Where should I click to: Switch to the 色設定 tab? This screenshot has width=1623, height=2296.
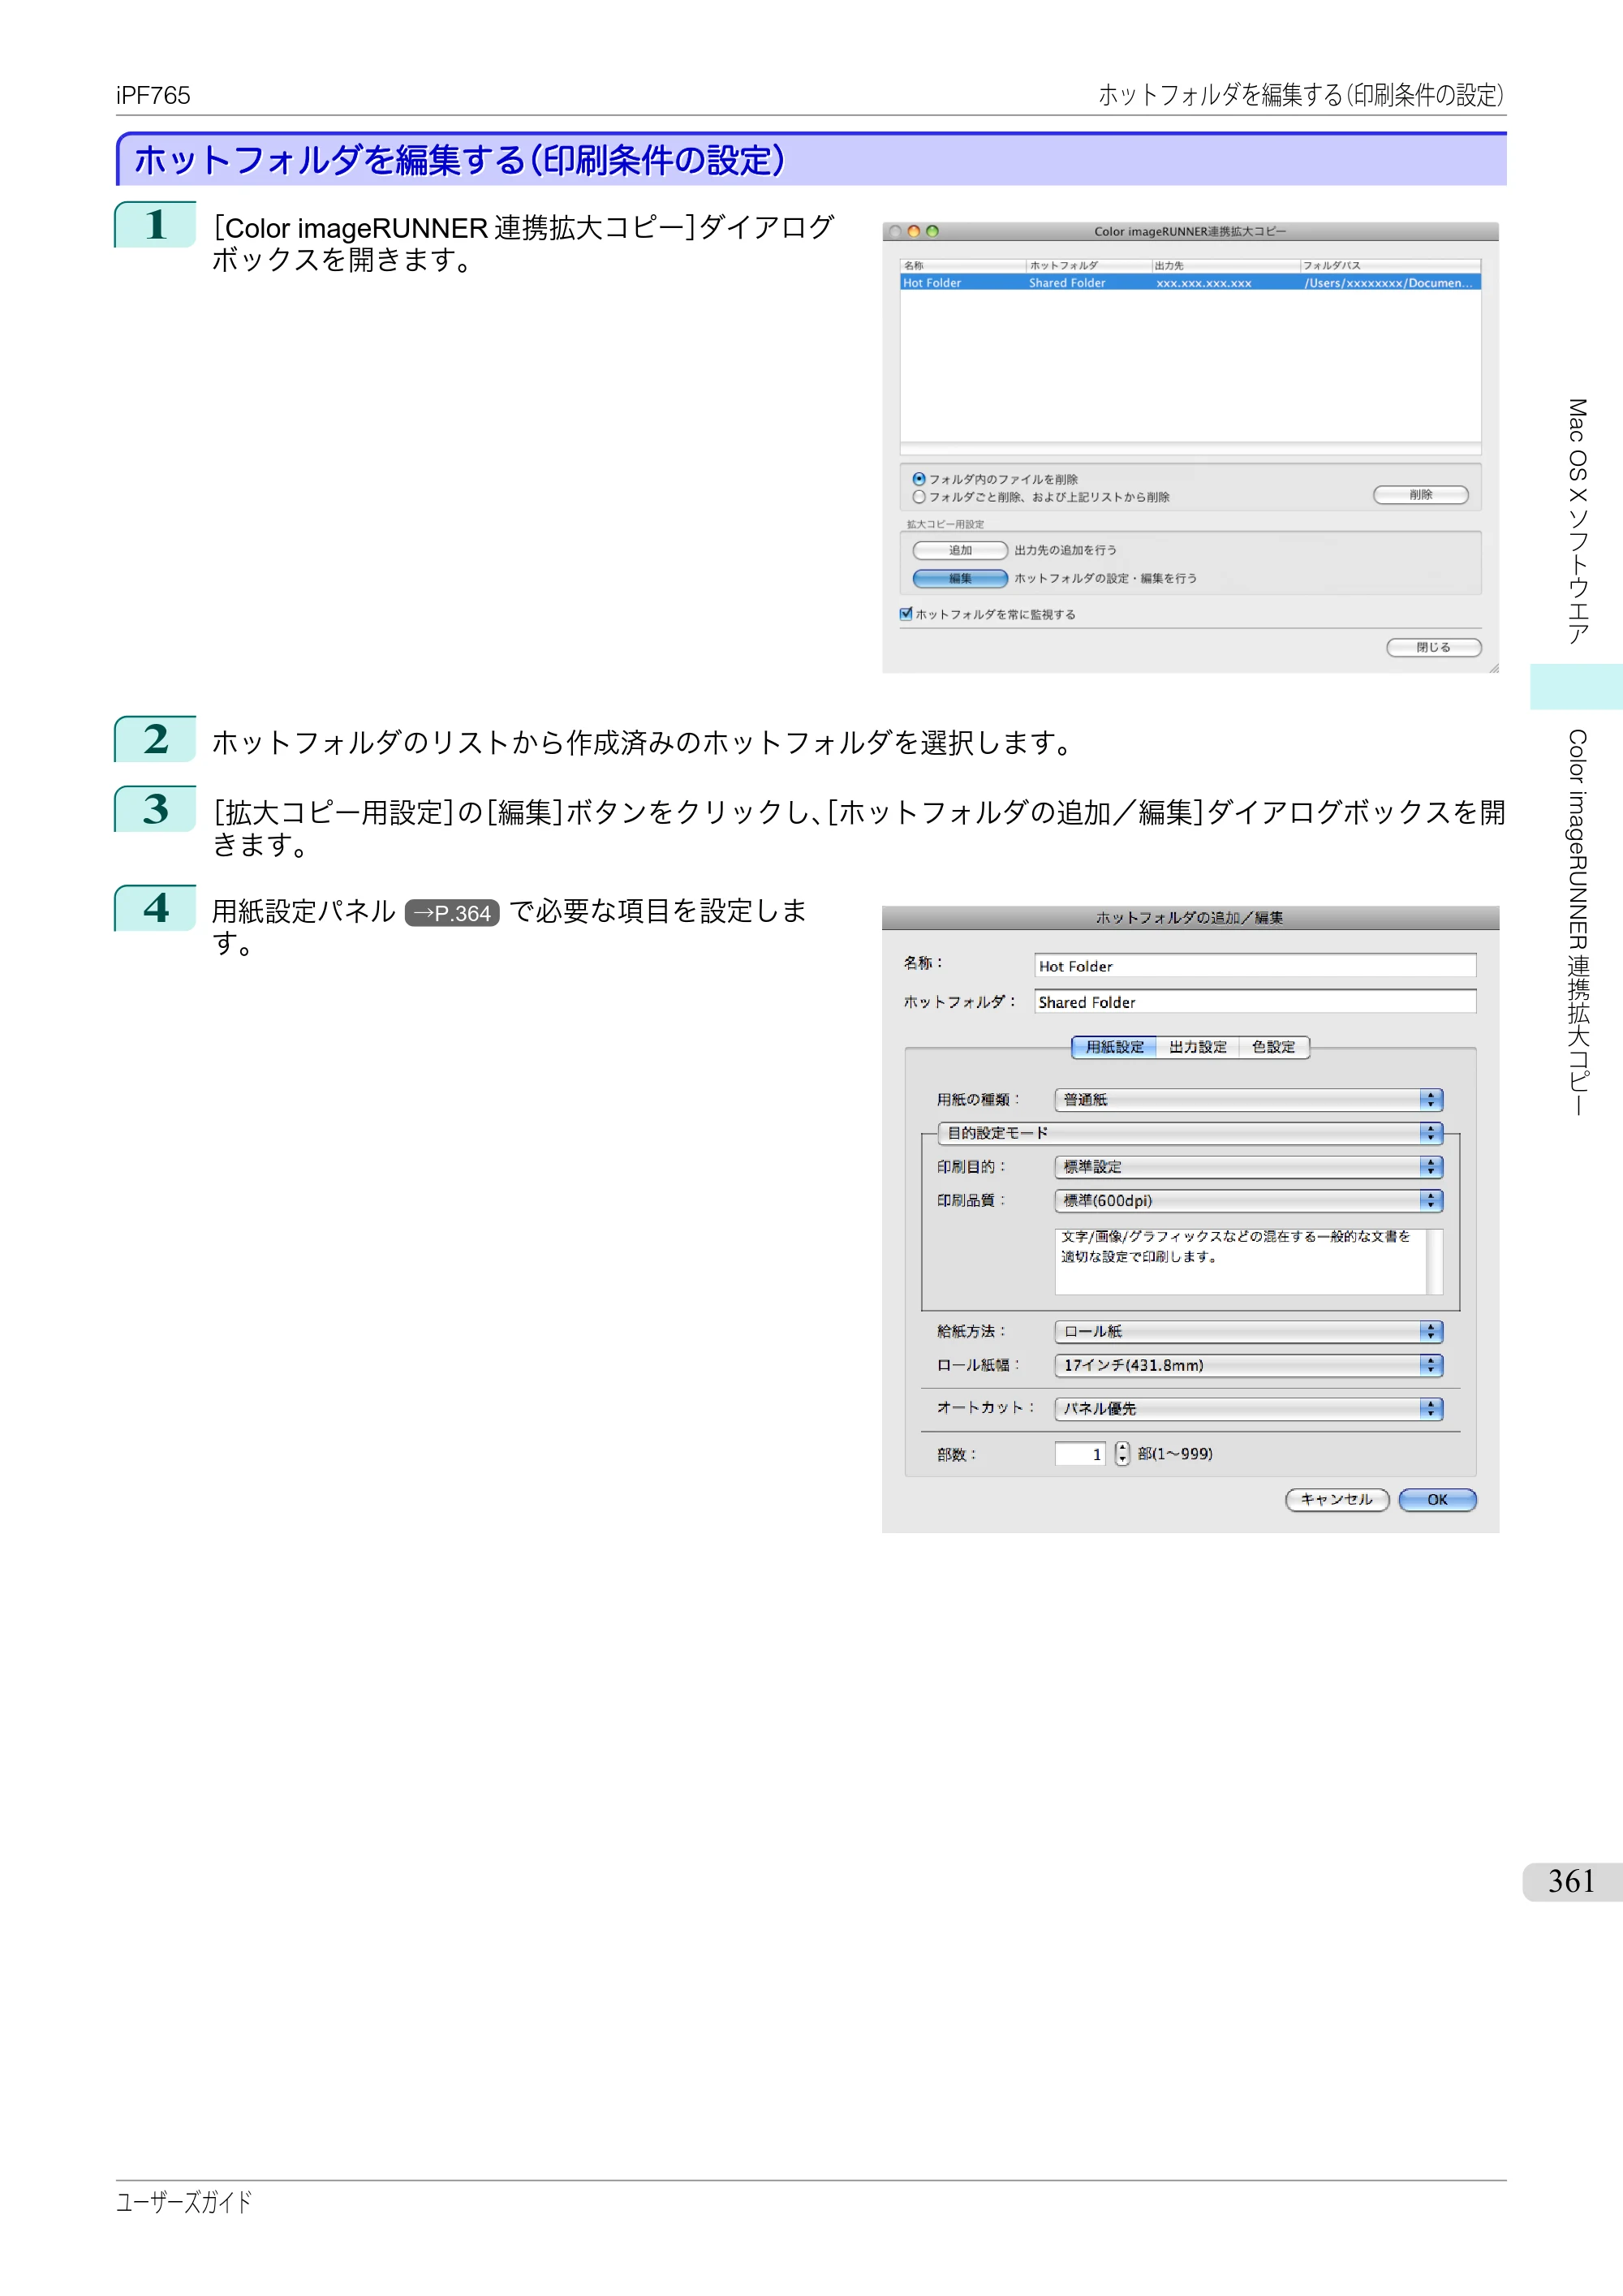(x=1273, y=1047)
